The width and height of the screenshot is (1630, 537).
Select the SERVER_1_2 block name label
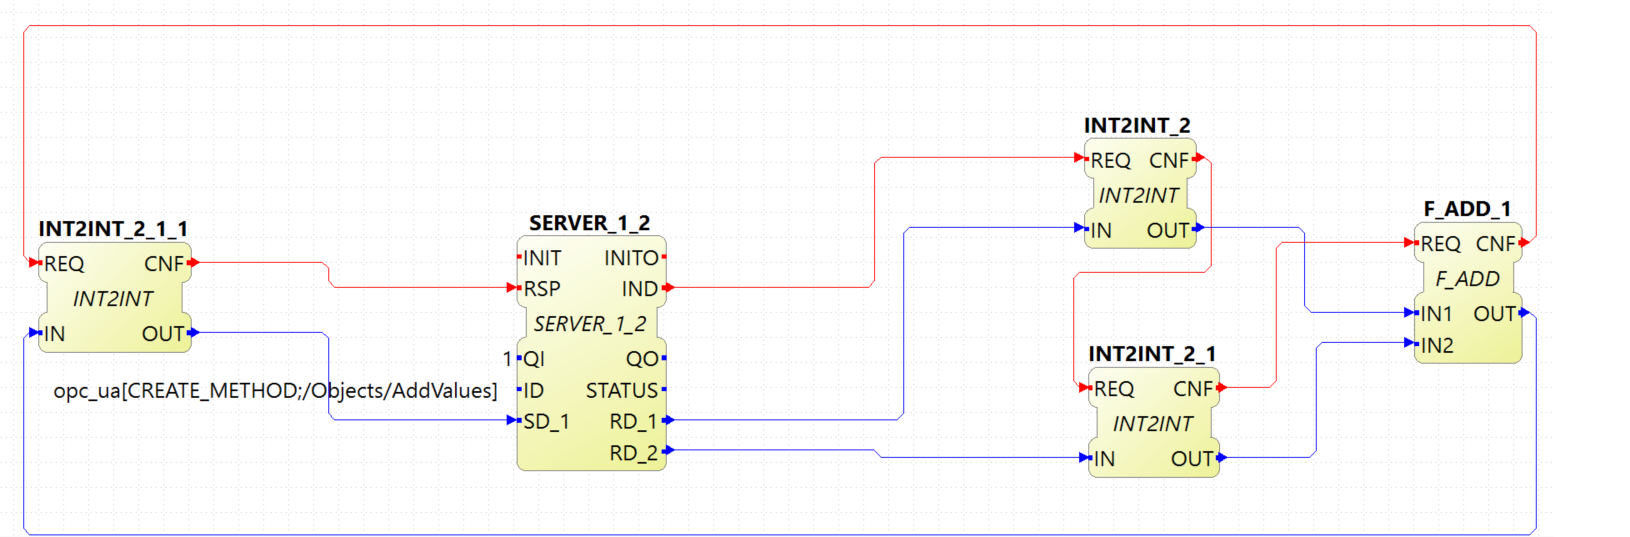tap(589, 223)
